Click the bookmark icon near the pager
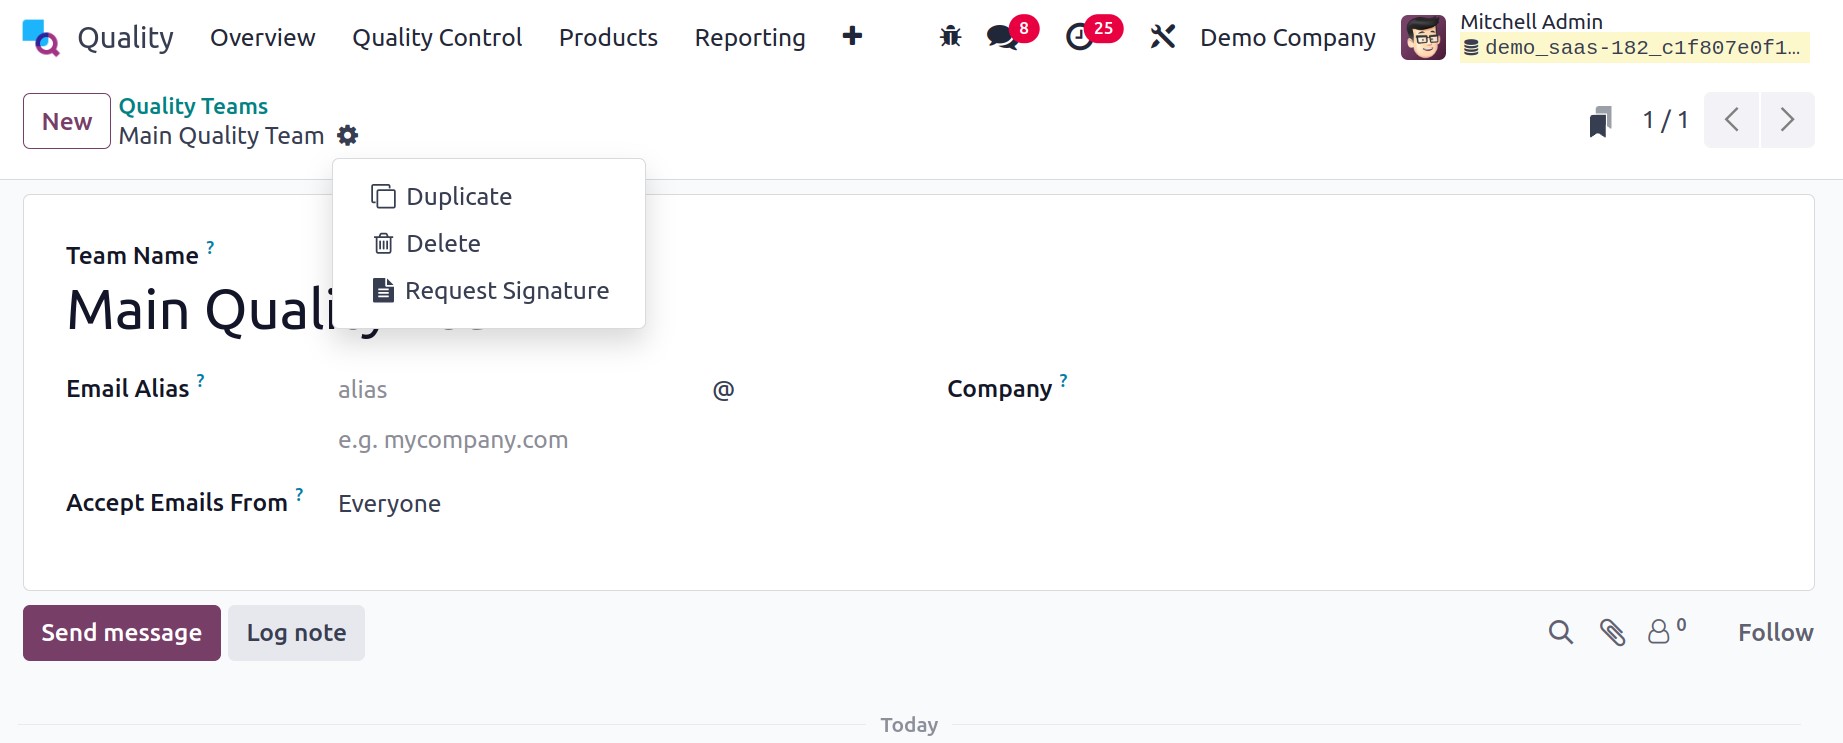Image resolution: width=1843 pixels, height=743 pixels. pos(1600,122)
